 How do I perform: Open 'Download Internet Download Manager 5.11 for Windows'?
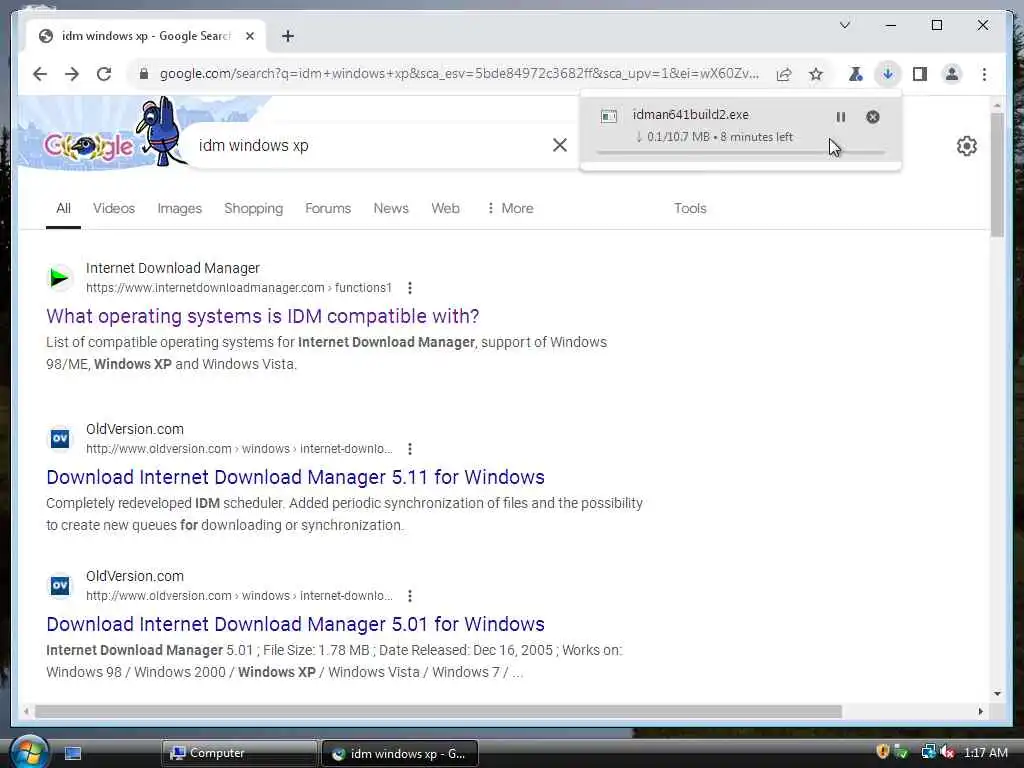(x=295, y=477)
